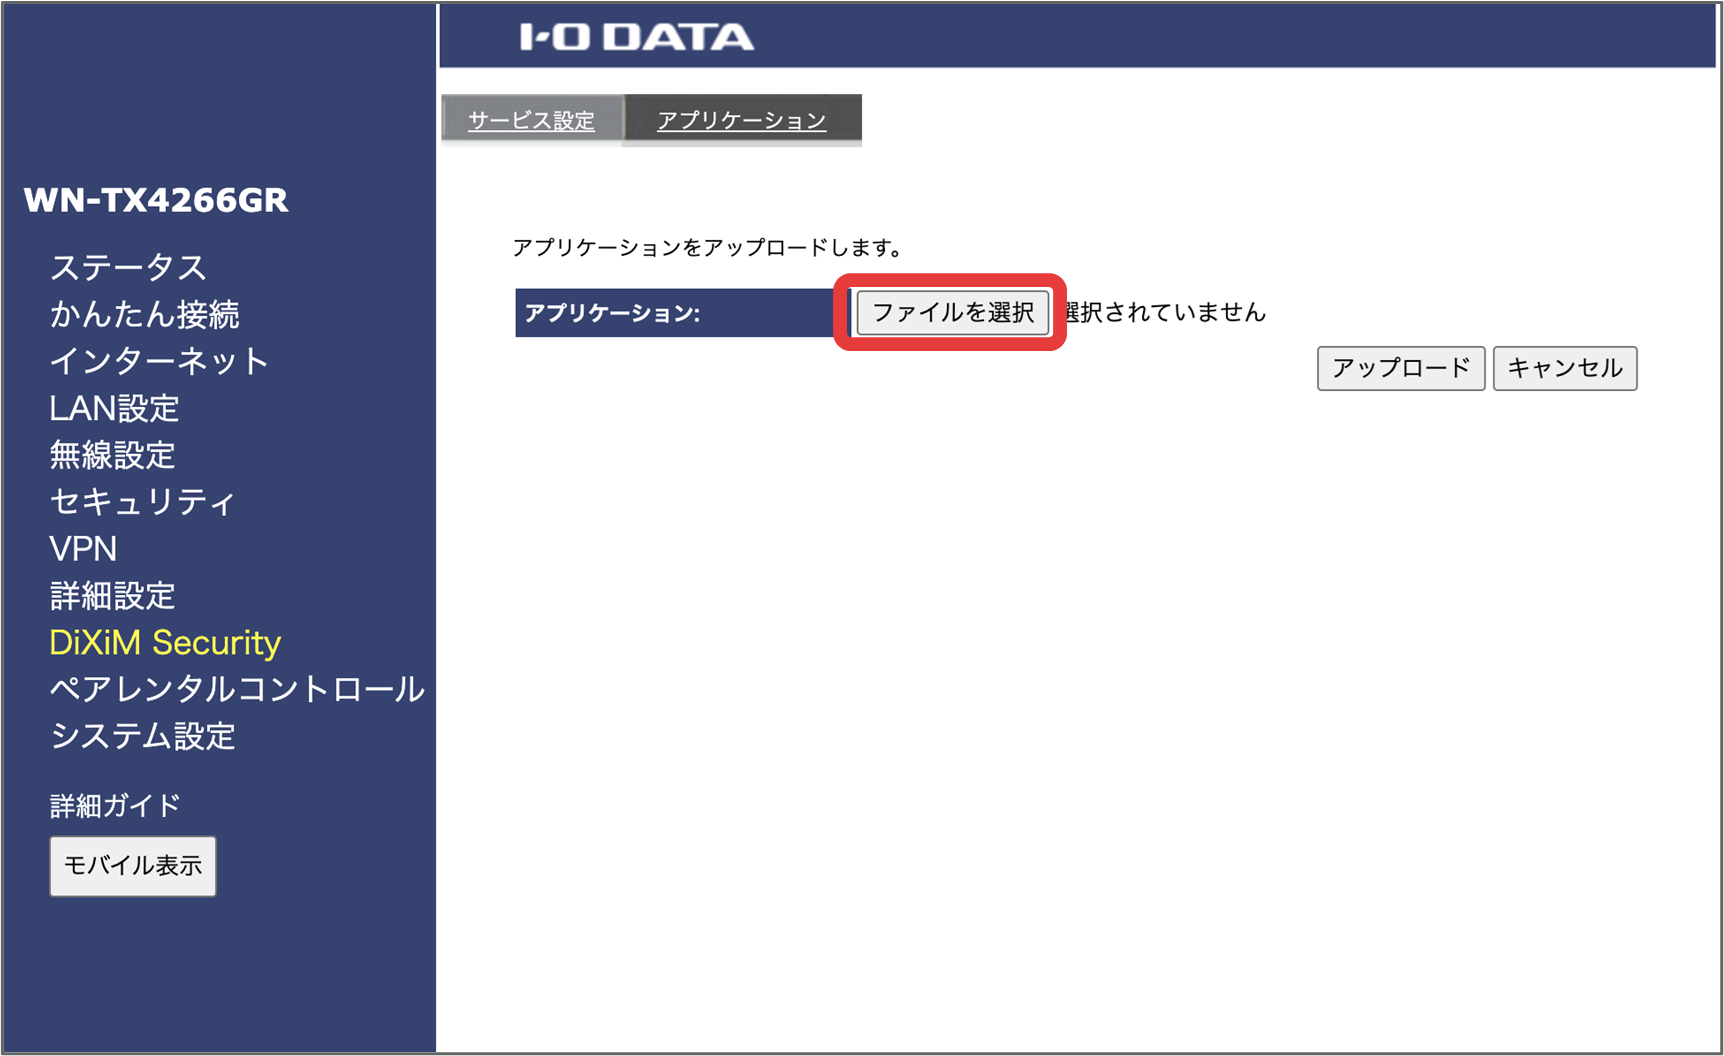Image resolution: width=1724 pixels, height=1056 pixels.
Task: Click the キャンセル button
Action: [1565, 368]
